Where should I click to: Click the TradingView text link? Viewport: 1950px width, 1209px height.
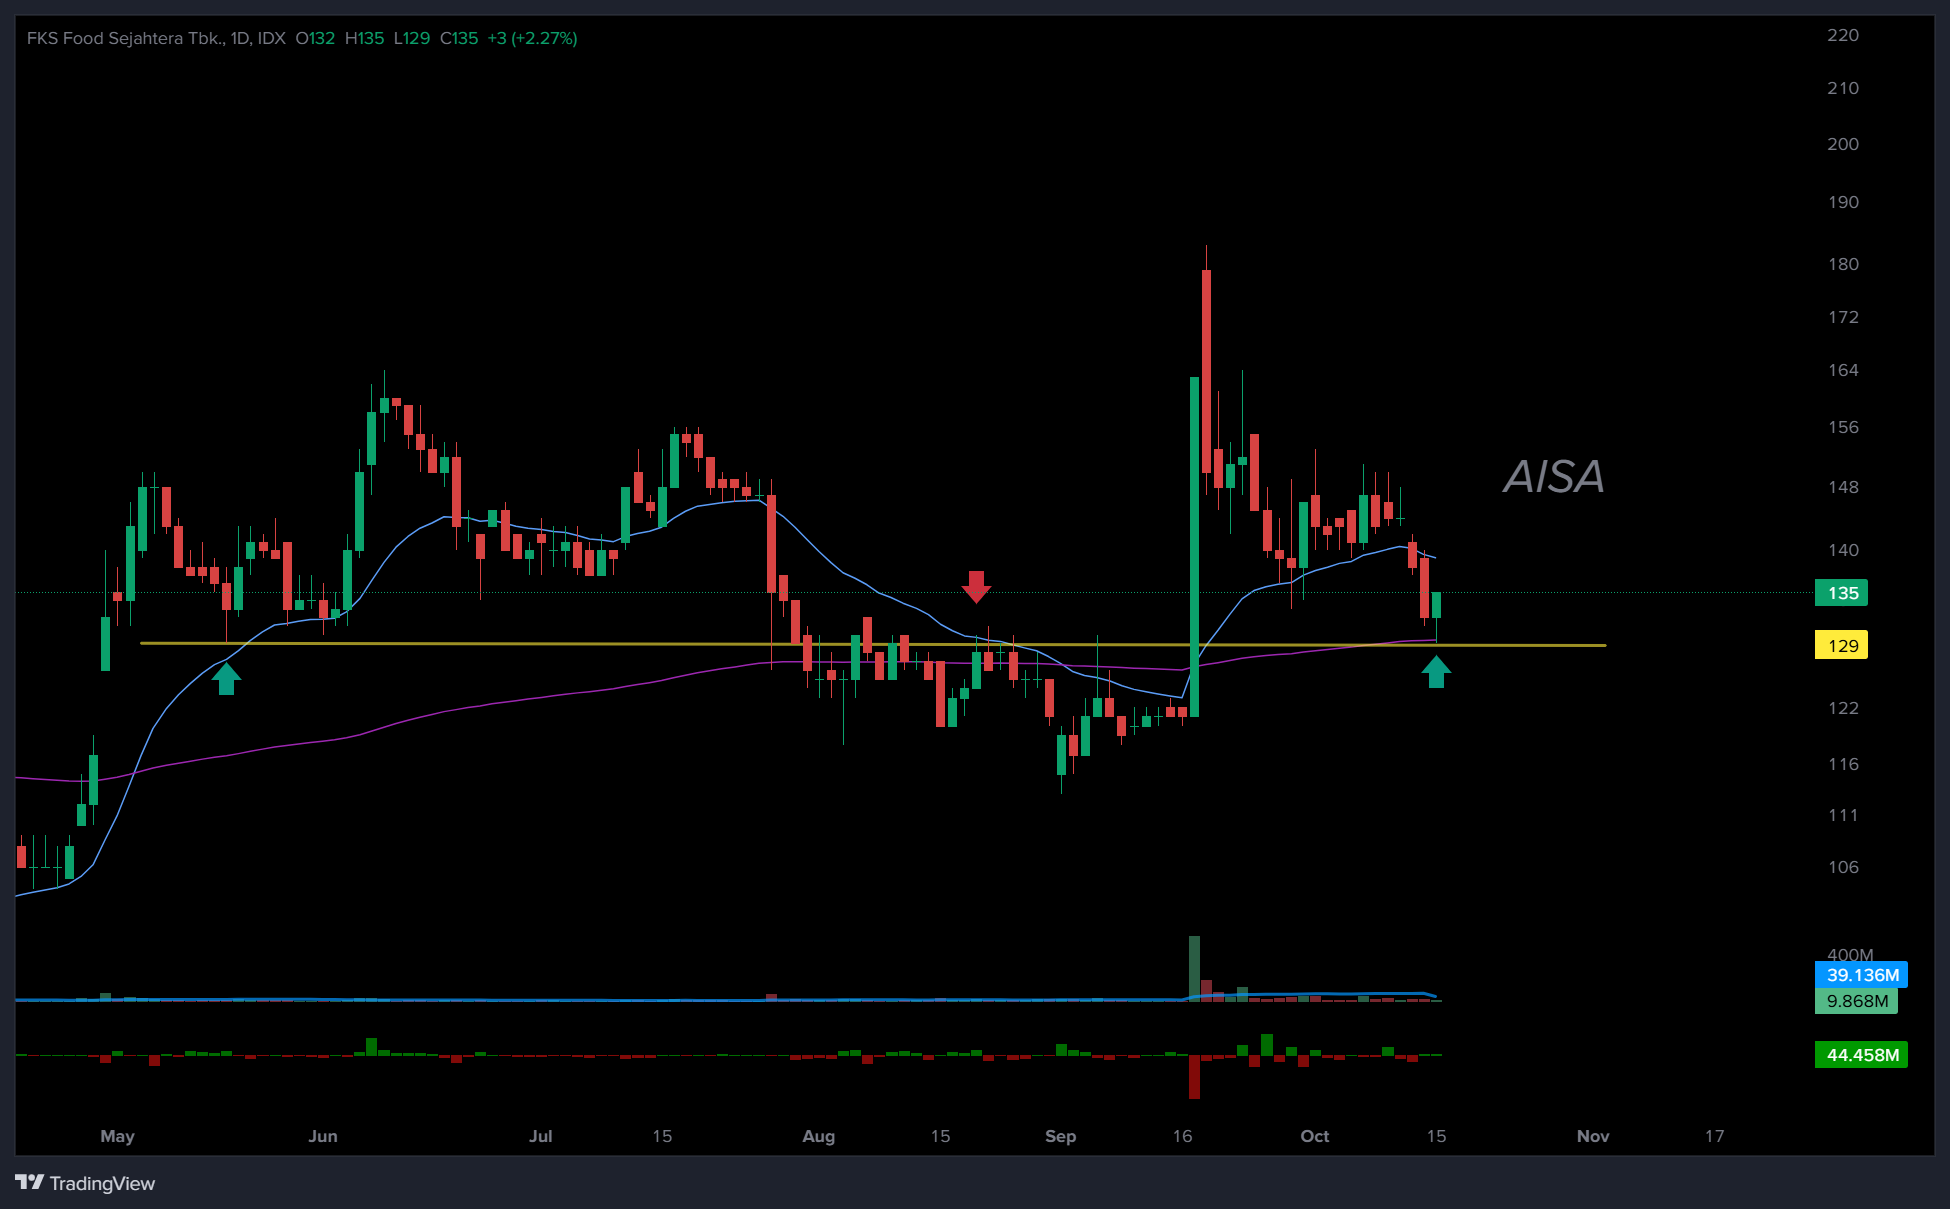(102, 1184)
